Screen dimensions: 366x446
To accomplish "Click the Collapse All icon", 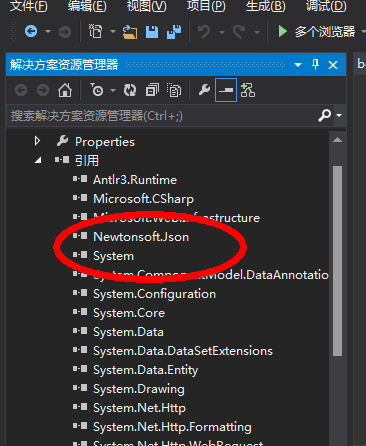I will click(152, 90).
